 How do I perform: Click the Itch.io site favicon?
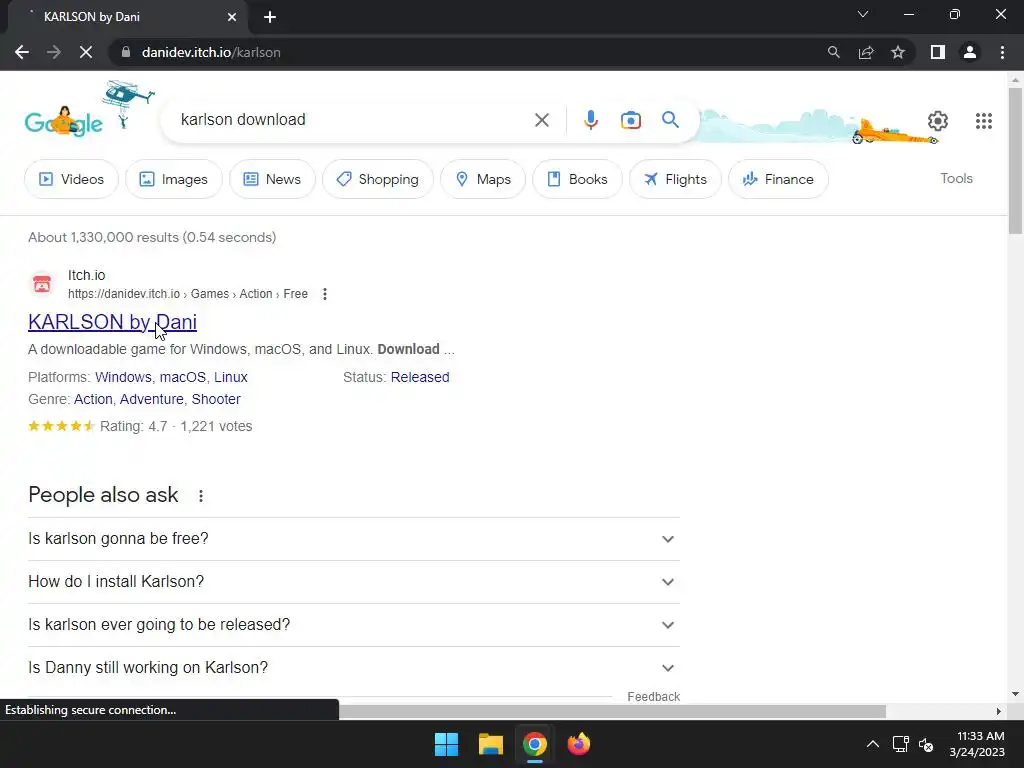pyautogui.click(x=42, y=284)
